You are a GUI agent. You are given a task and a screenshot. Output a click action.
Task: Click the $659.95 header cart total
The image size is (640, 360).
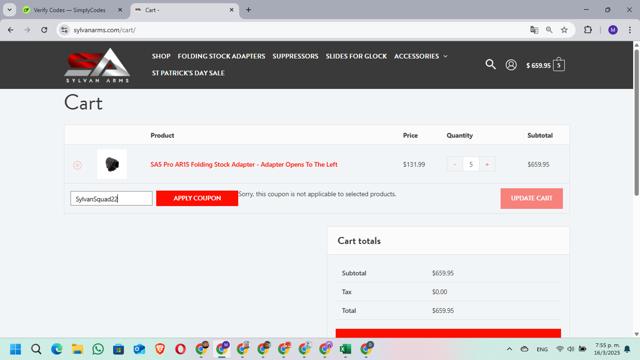[x=538, y=65]
